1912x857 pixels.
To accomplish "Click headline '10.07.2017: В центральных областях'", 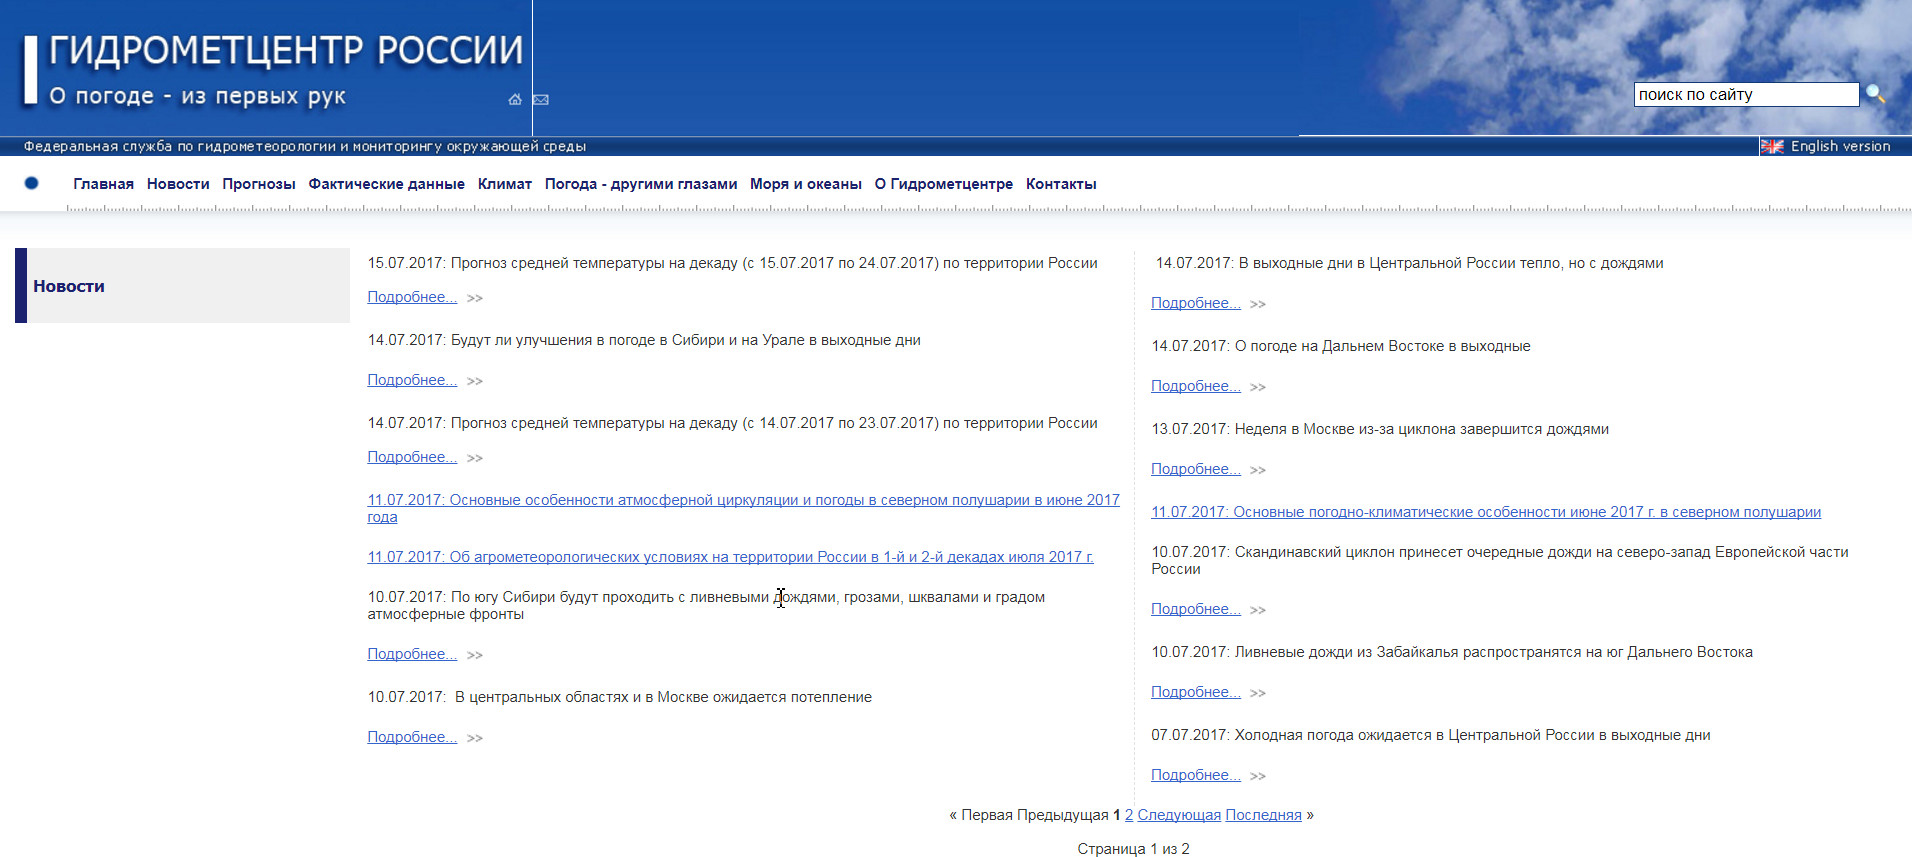I will [620, 697].
